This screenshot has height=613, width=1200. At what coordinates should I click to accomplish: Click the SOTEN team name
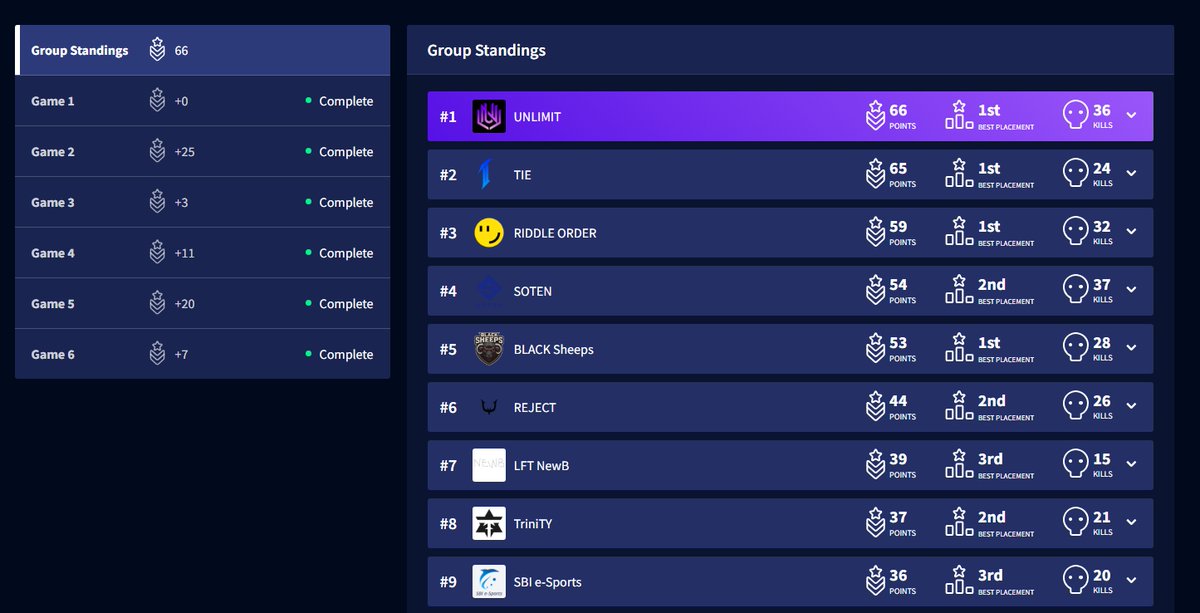(x=533, y=291)
